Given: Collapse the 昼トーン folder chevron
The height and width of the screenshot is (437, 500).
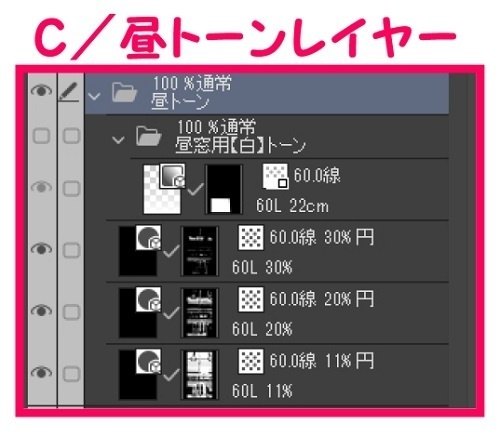Looking at the screenshot, I should (94, 97).
